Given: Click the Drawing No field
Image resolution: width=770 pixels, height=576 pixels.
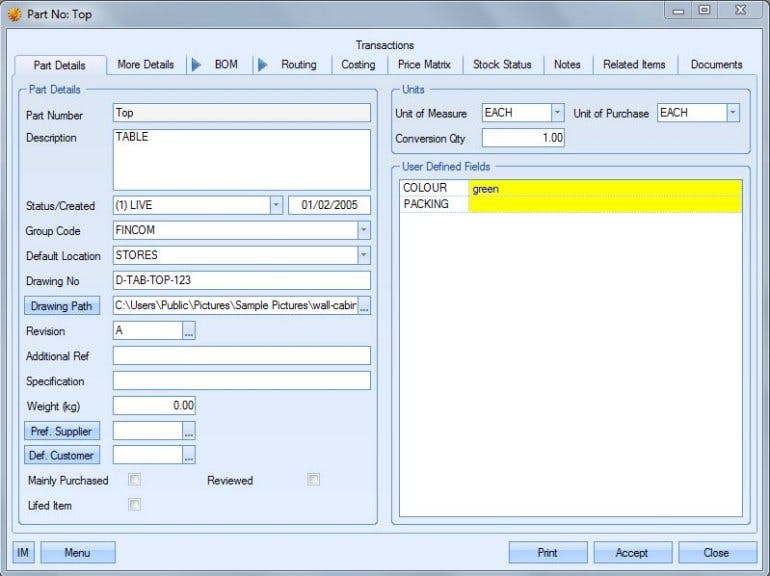Looking at the screenshot, I should [242, 280].
